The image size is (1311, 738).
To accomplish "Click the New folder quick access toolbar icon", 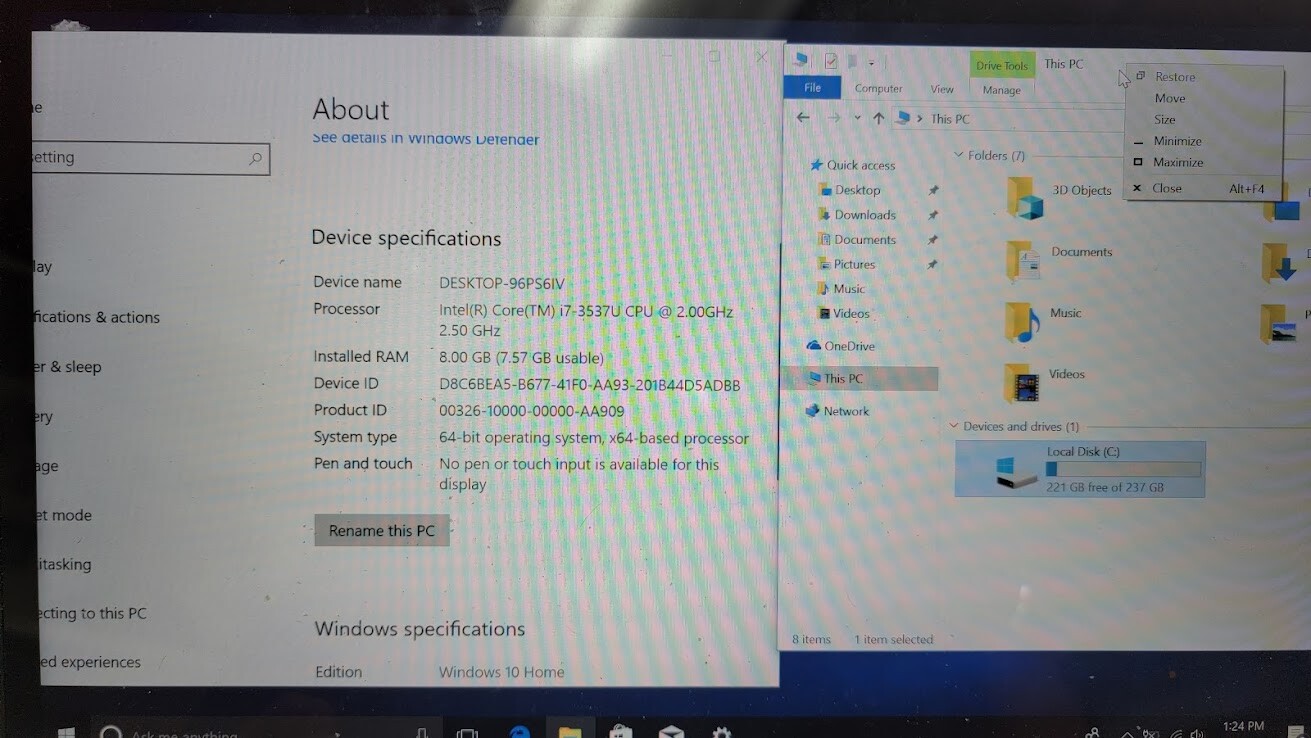I will (853, 62).
